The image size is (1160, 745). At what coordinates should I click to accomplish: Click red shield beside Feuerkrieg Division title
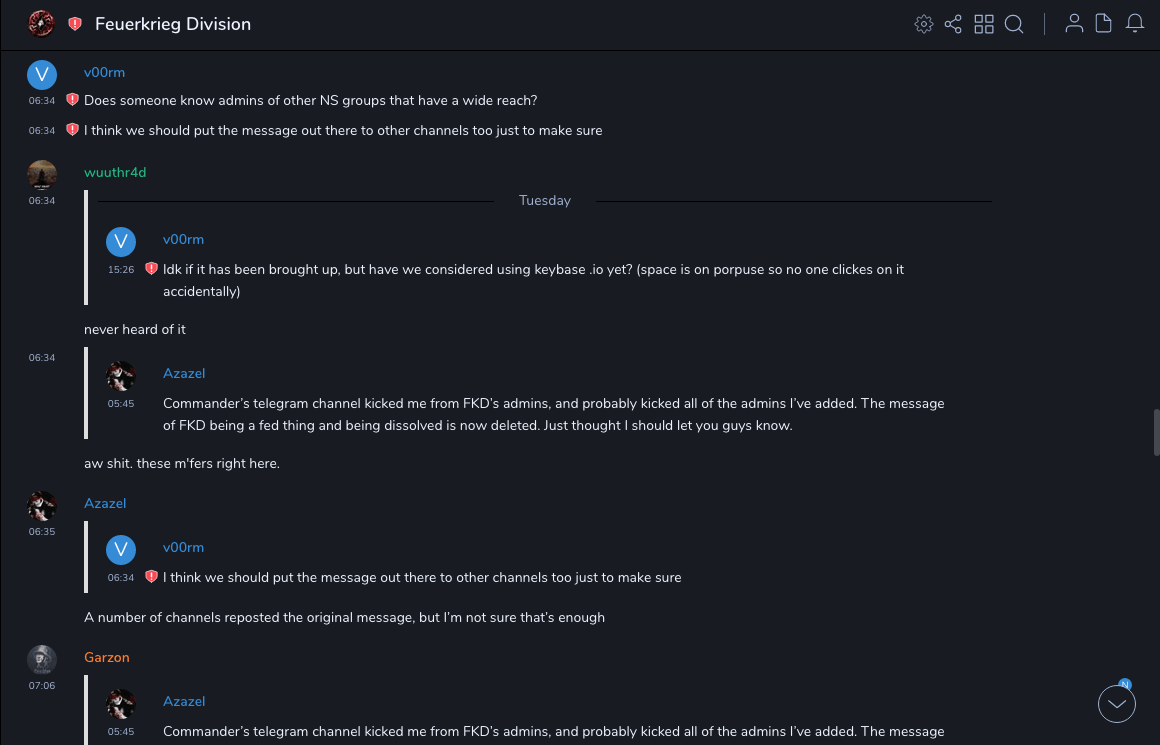click(x=75, y=24)
